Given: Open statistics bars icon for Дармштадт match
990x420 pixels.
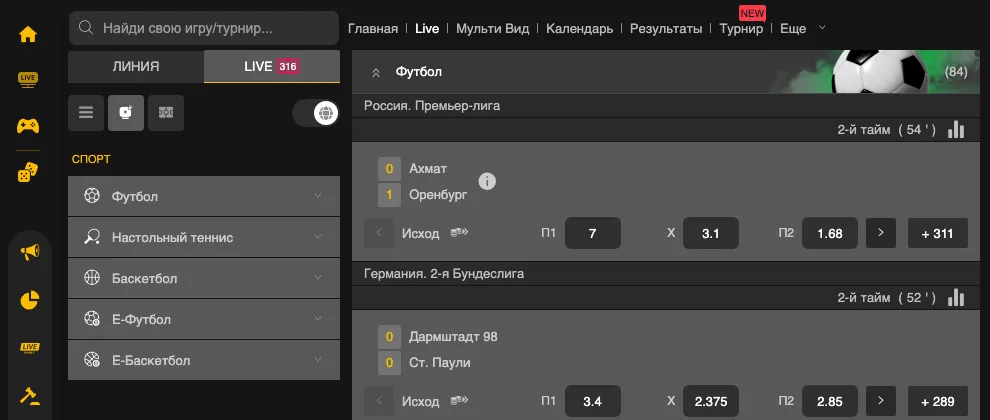Looking at the screenshot, I should (956, 297).
